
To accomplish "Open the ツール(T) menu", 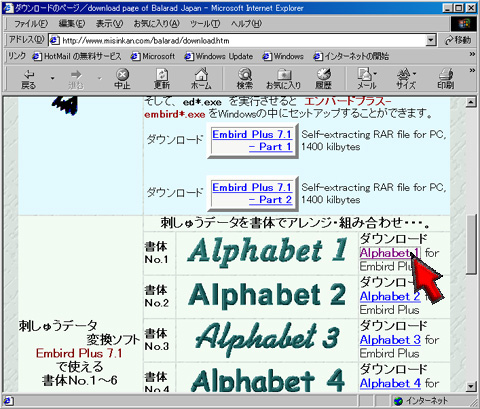I will (205, 24).
